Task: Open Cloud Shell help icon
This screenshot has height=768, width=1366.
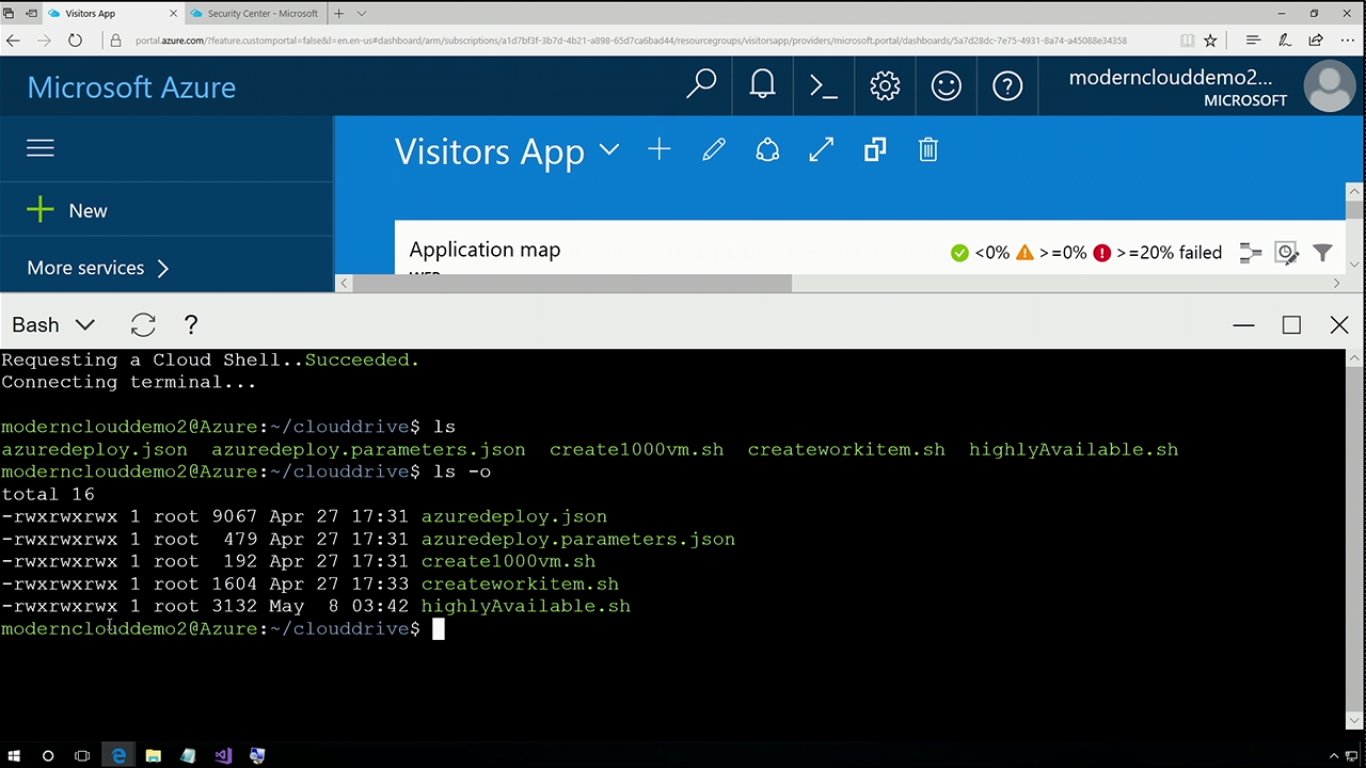Action: point(191,324)
